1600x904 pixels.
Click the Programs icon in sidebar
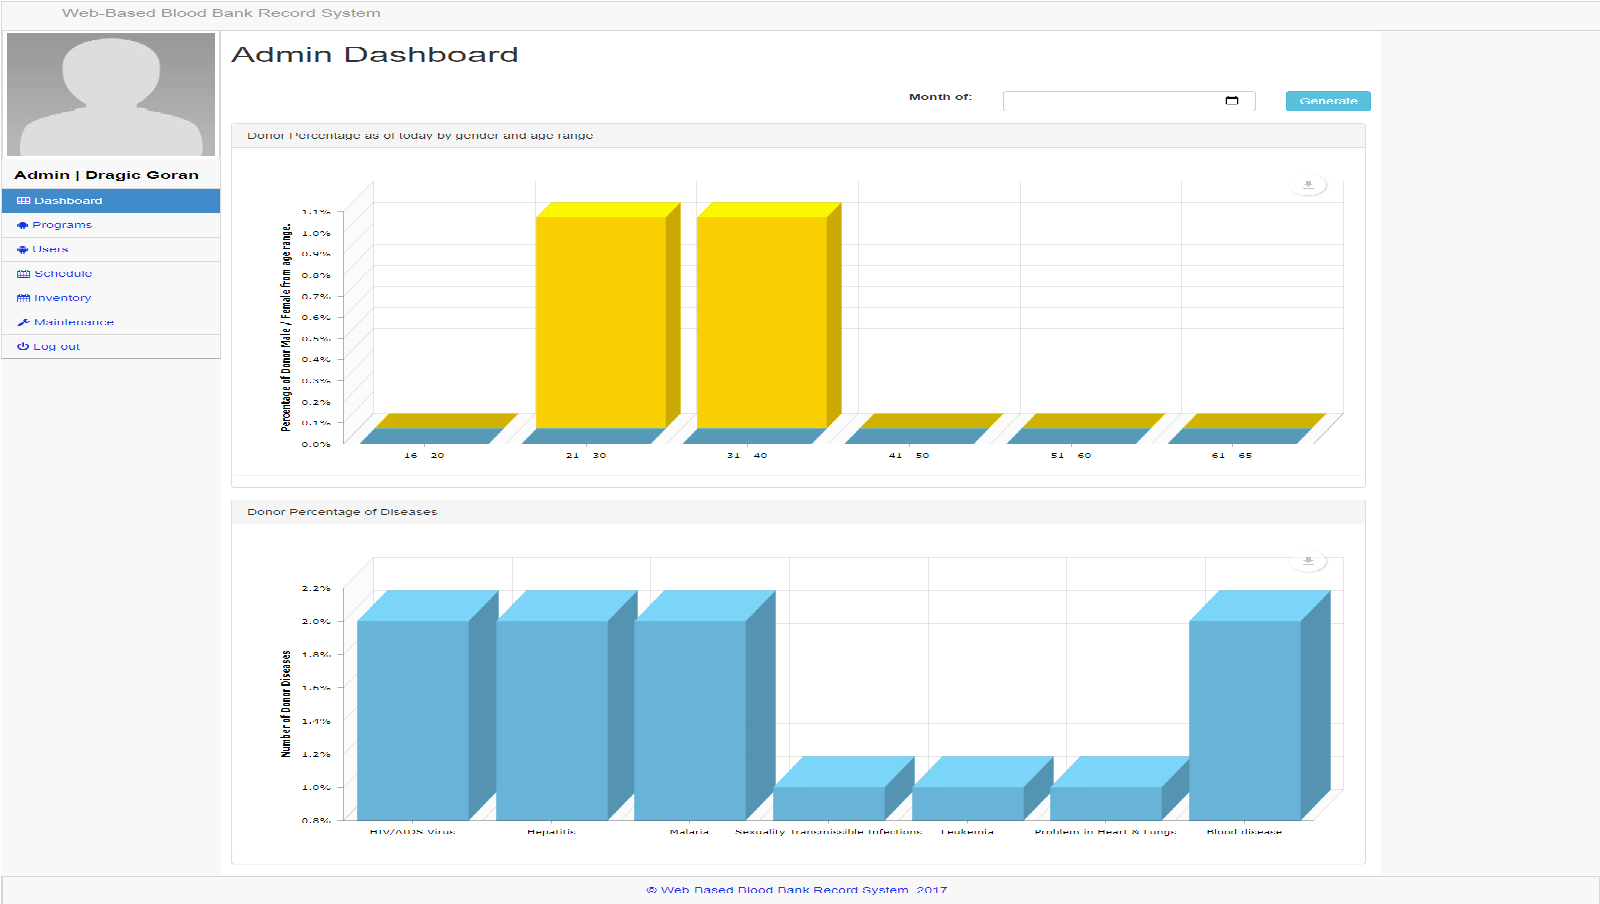(22, 225)
